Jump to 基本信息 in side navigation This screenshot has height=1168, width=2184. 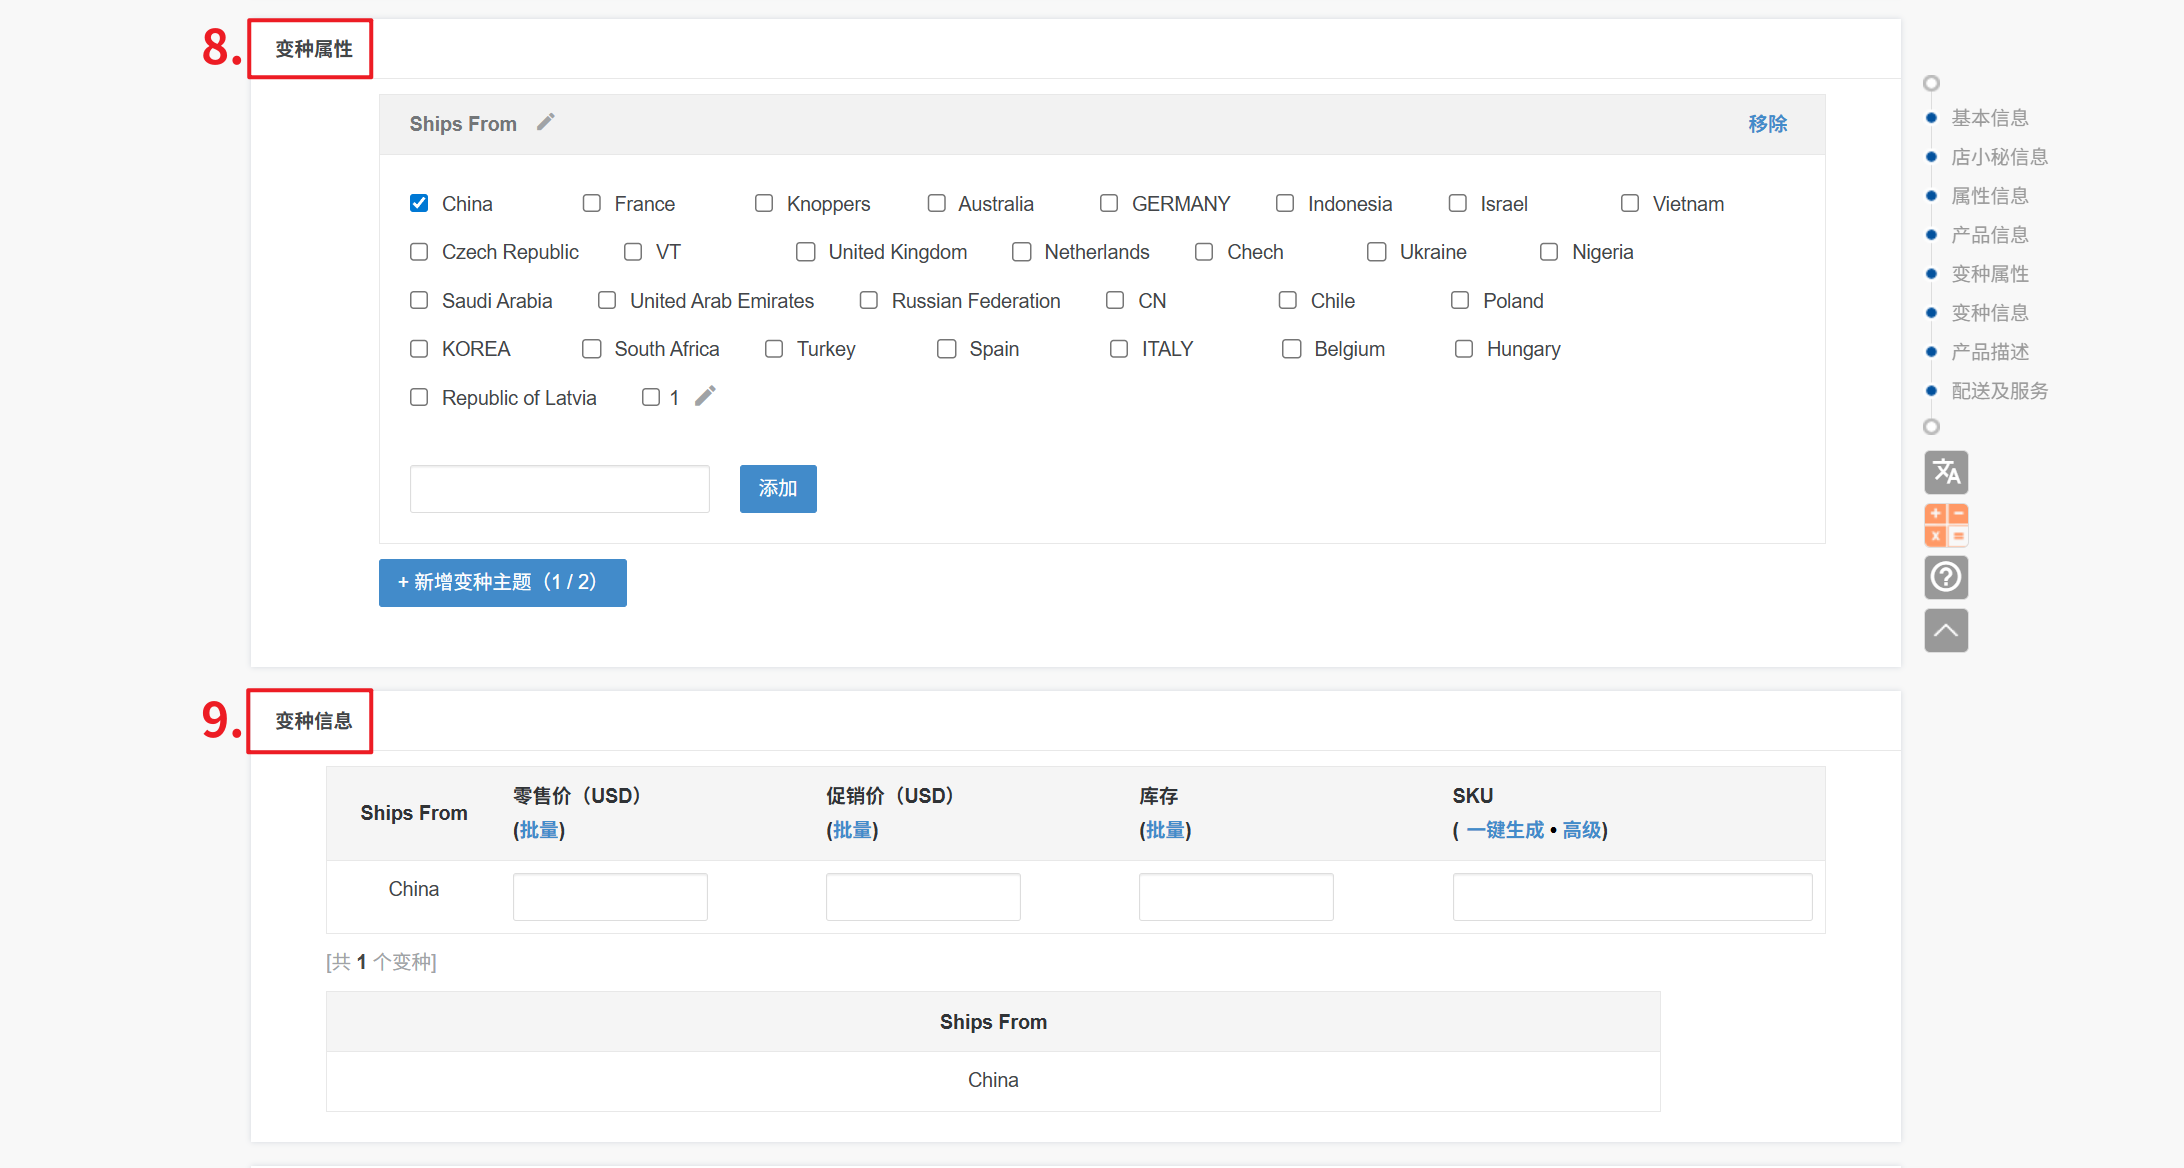tap(1989, 118)
